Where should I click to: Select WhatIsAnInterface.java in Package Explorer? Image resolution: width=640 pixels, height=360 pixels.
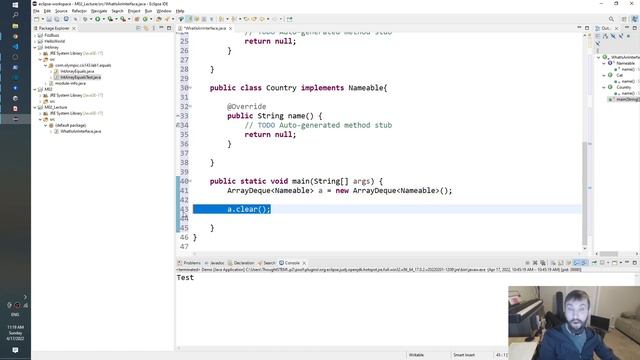pyautogui.click(x=80, y=131)
